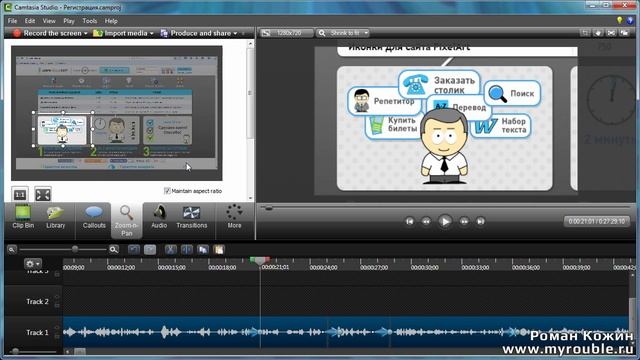The image size is (640, 360).
Task: Click the step backward button
Action: 426,221
